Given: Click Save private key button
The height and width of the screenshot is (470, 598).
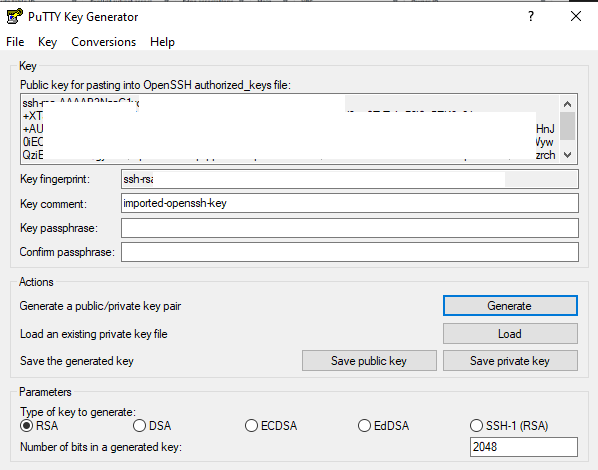Looking at the screenshot, I should point(510,361).
